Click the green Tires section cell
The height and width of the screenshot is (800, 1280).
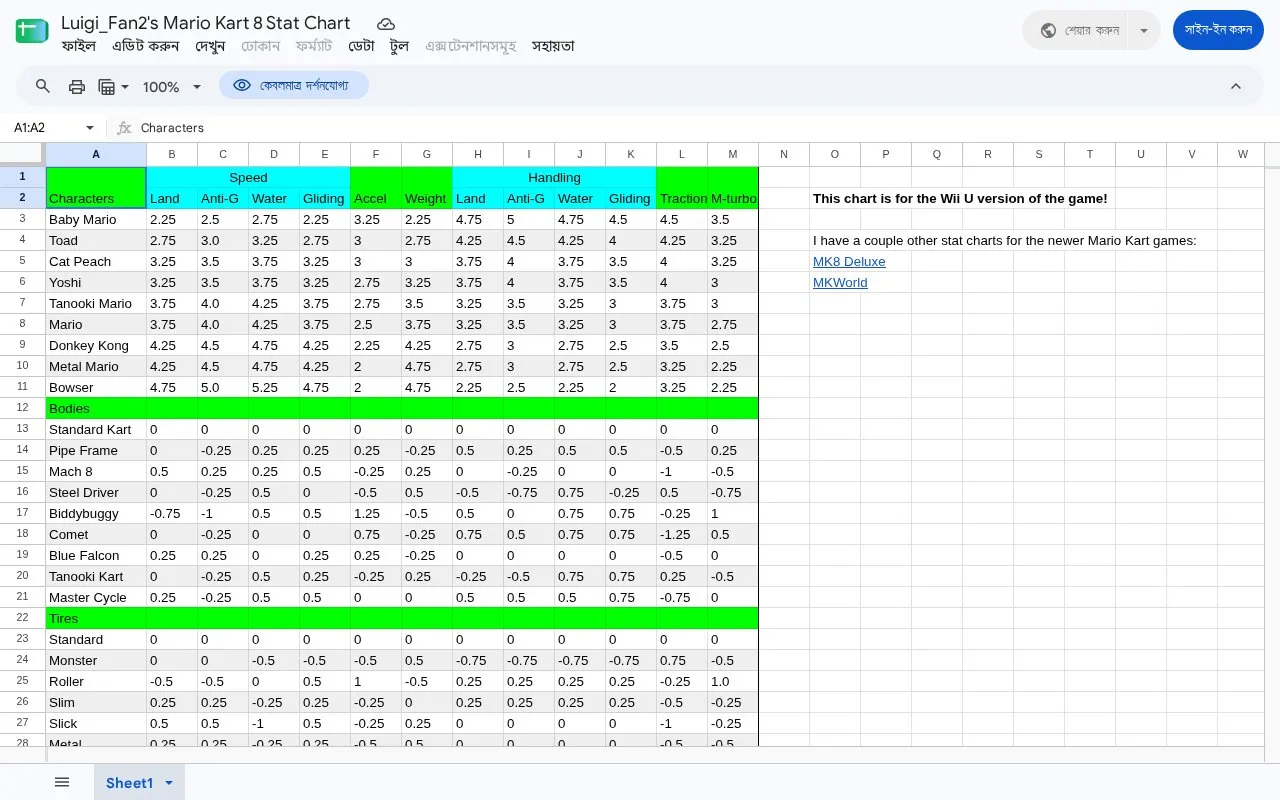(x=96, y=618)
